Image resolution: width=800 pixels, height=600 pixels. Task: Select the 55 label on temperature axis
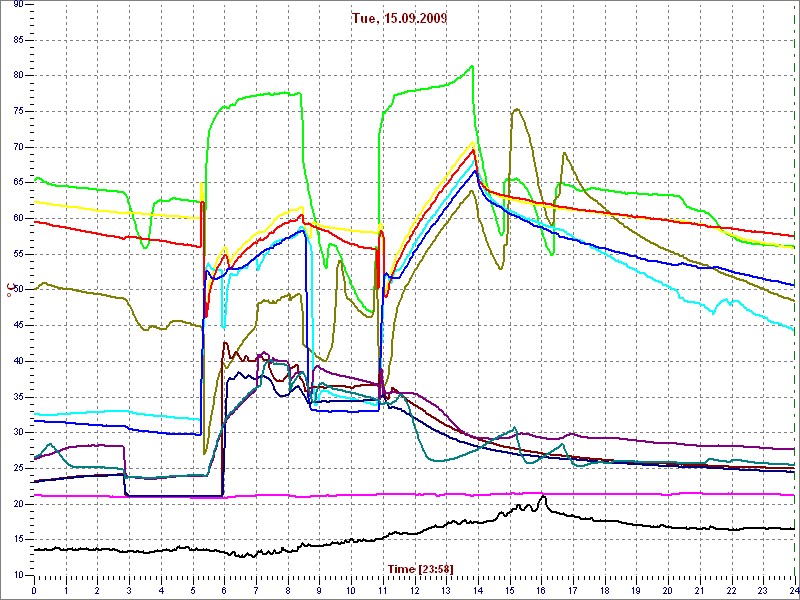tap(17, 254)
